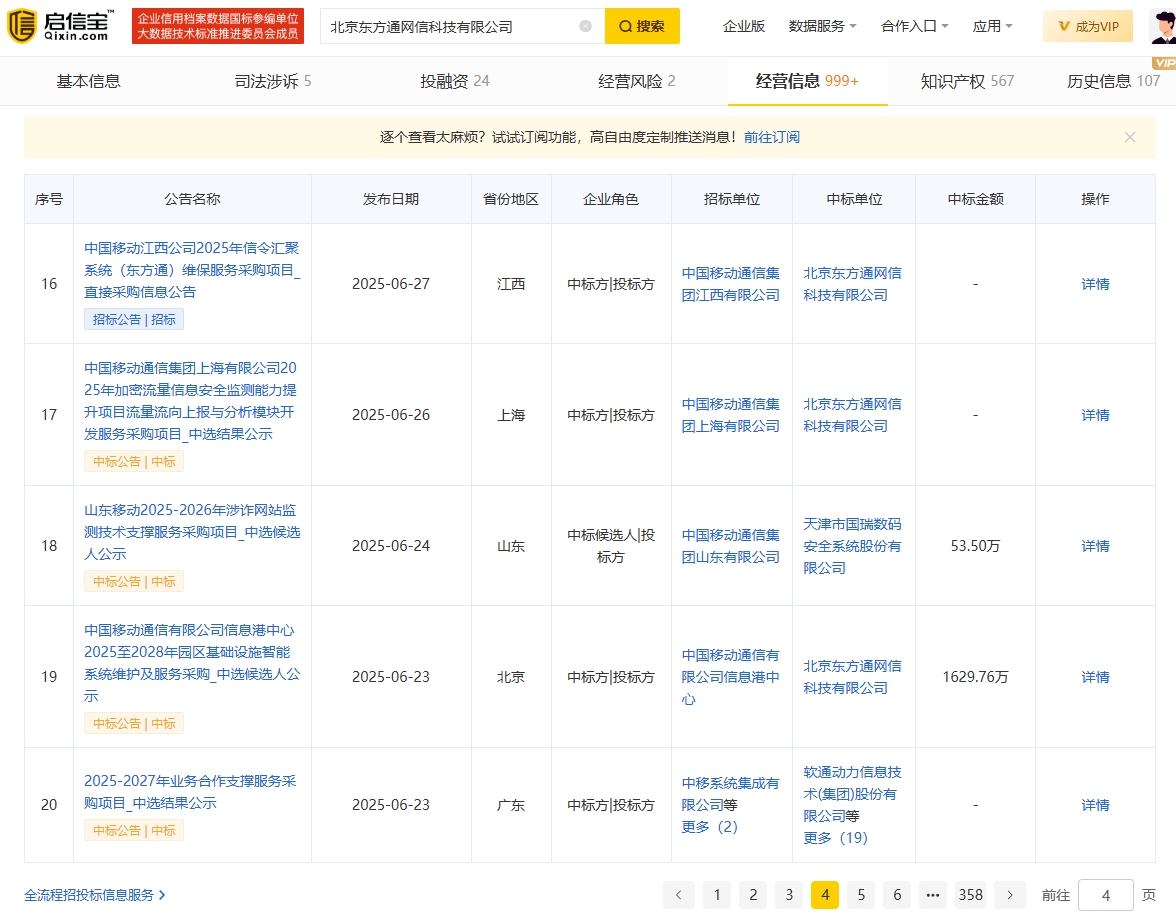Viewport: 1176px width, 921px height.
Task: Open 中国移动通信有限公司信息港中心 tenderer link
Action: (x=730, y=676)
